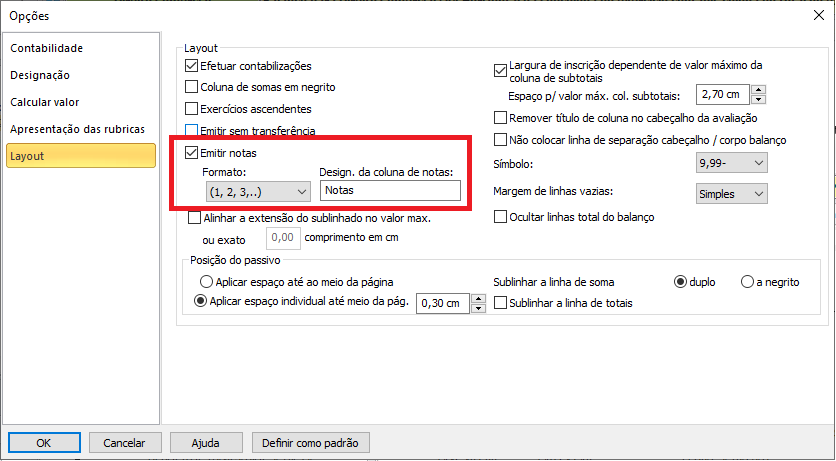Expand Margem de linhas vazias dropdown

pos(732,194)
